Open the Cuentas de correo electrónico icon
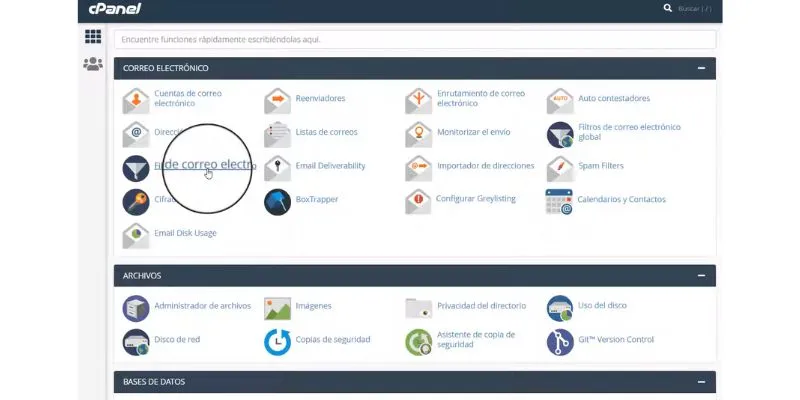 (x=136, y=101)
